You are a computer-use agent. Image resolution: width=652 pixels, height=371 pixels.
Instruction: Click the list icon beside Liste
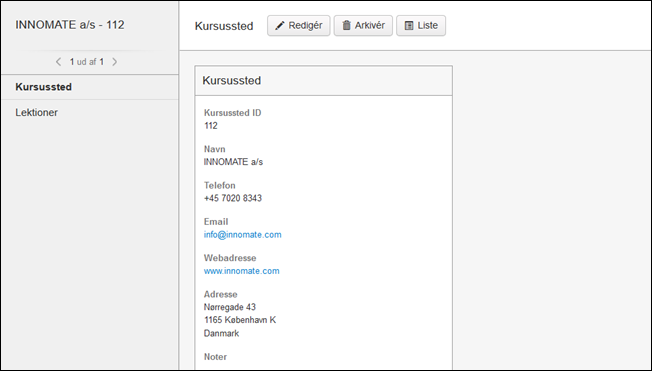pos(409,26)
